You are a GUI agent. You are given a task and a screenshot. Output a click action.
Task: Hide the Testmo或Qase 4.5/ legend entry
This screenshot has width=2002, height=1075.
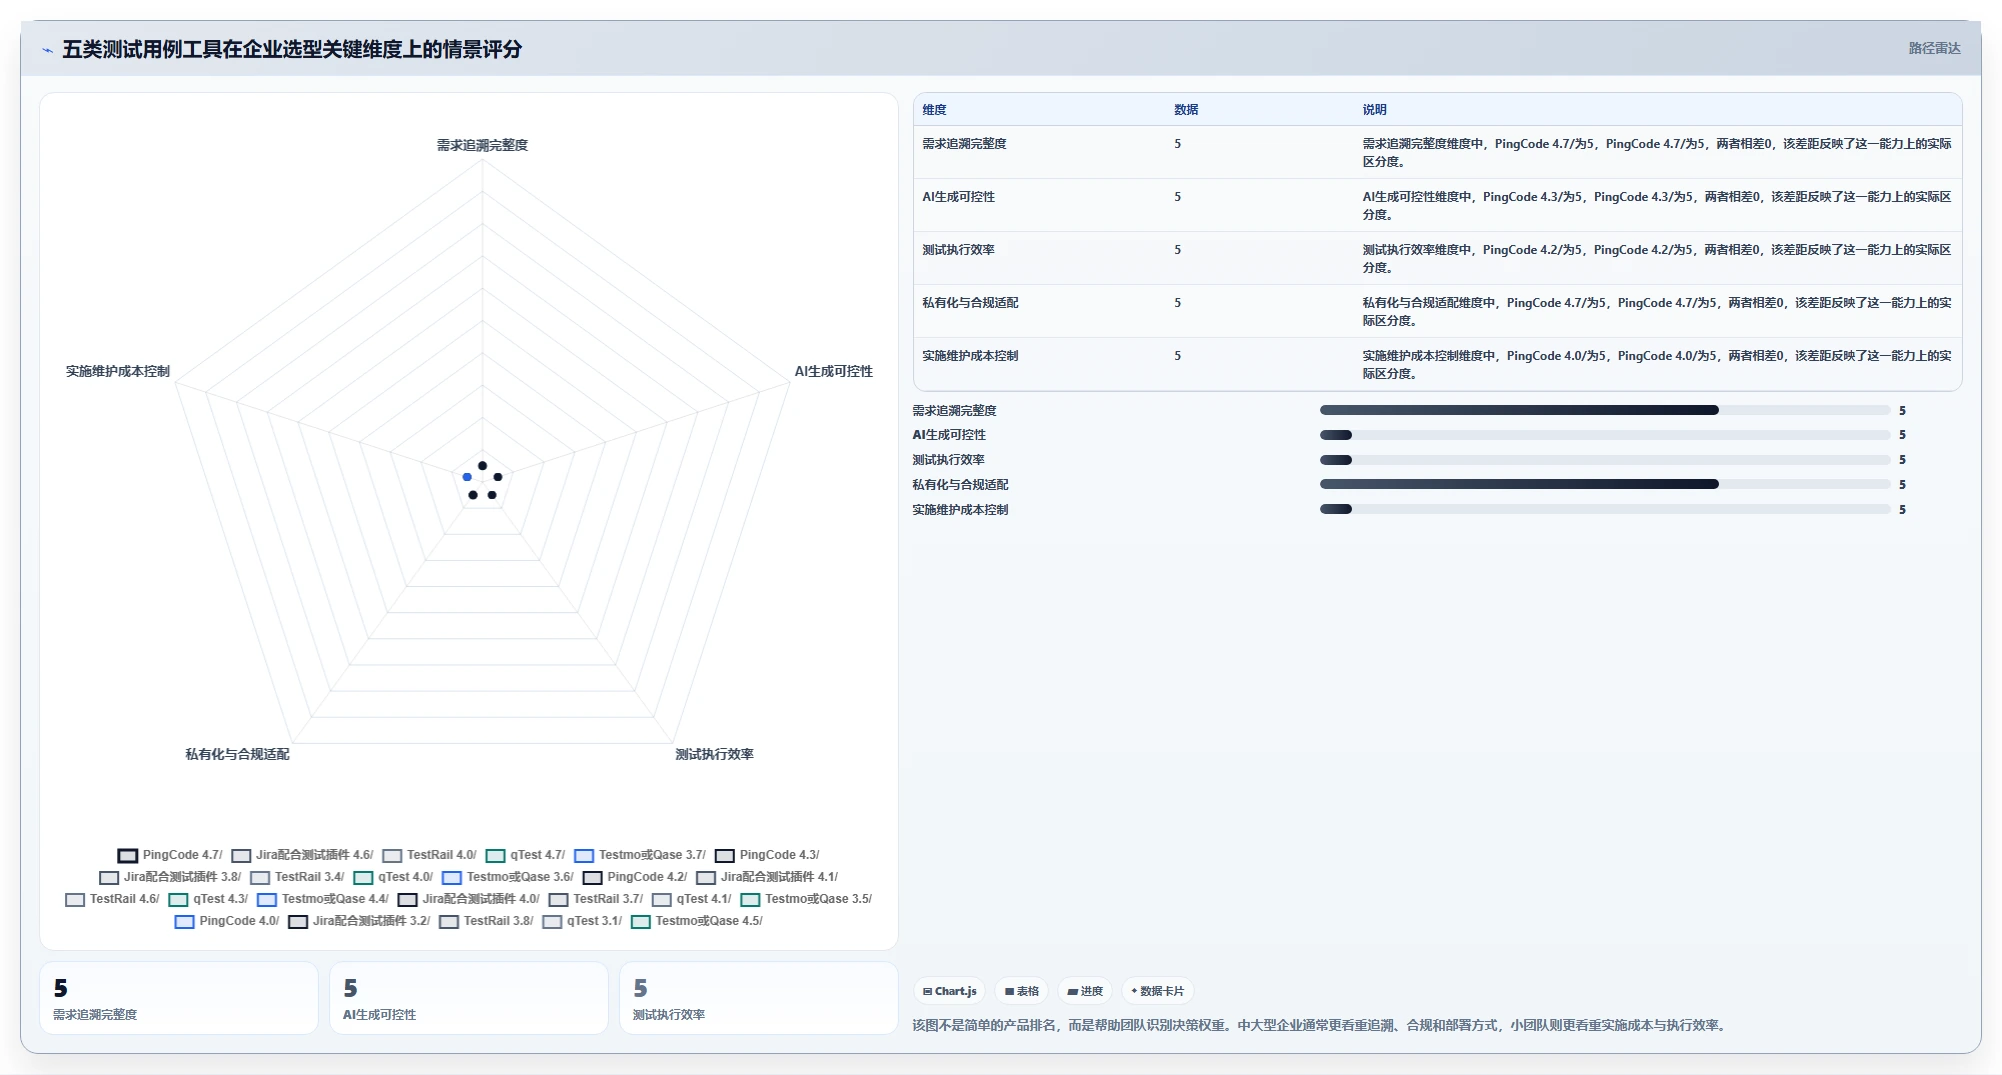(697, 921)
